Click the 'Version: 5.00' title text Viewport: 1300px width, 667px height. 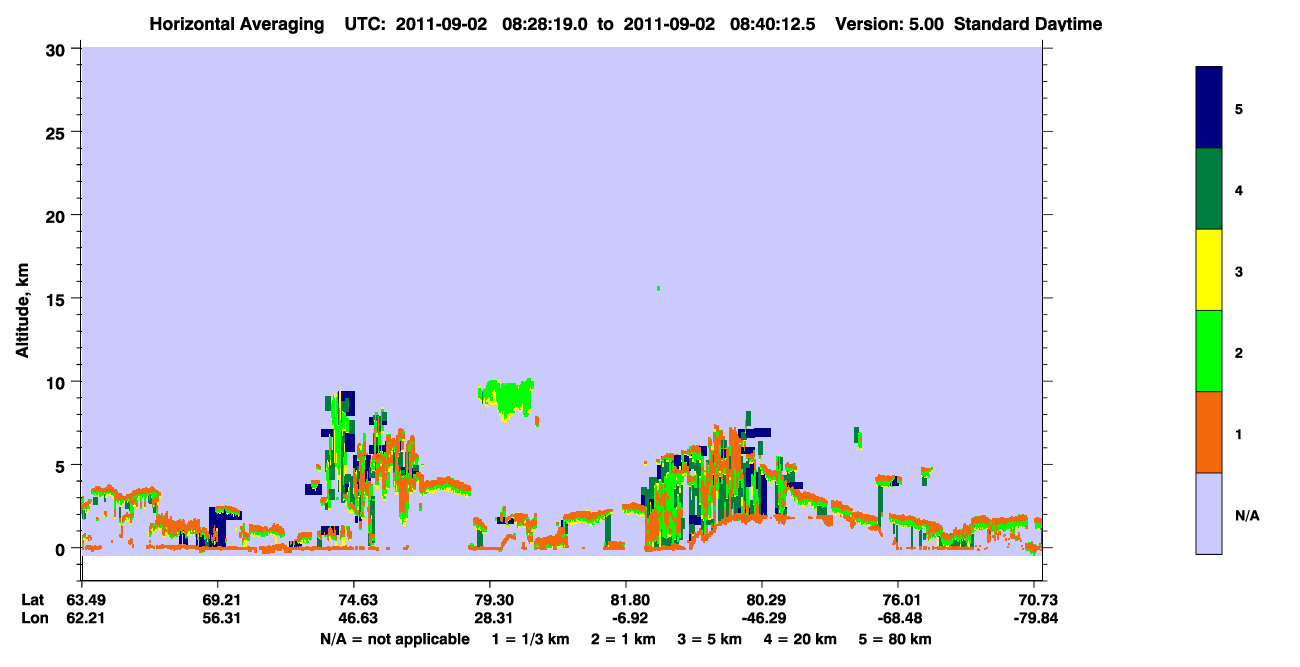pos(891,24)
